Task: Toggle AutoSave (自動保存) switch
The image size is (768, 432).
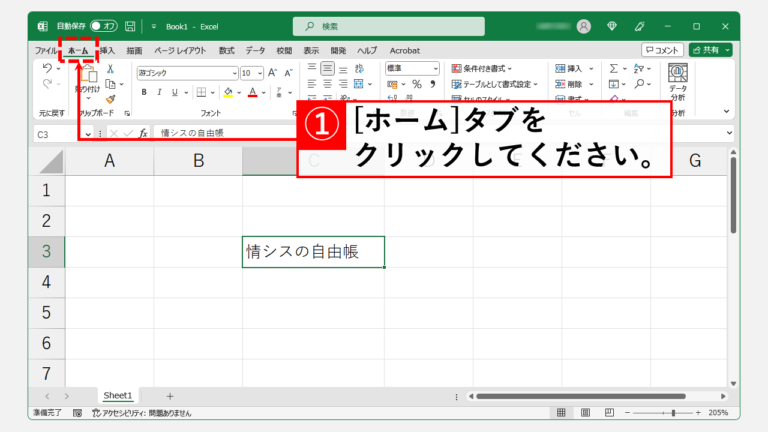Action: (x=104, y=26)
